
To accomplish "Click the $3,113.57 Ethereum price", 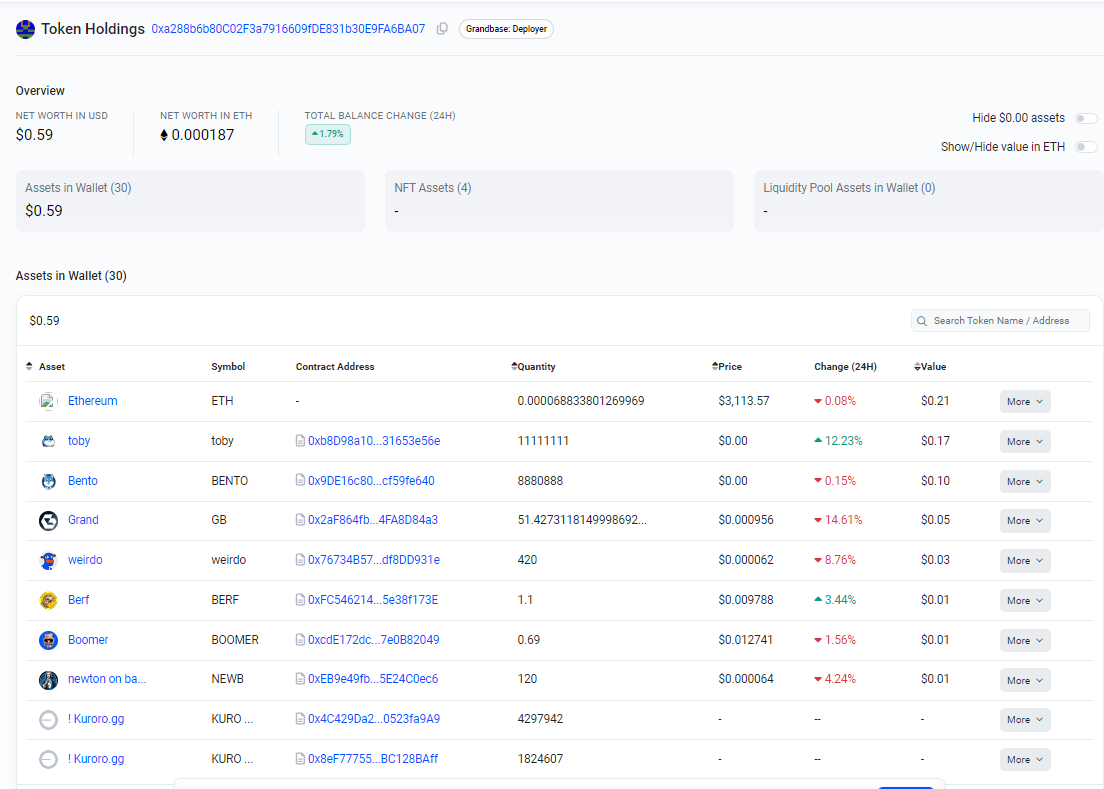I will click(x=744, y=400).
